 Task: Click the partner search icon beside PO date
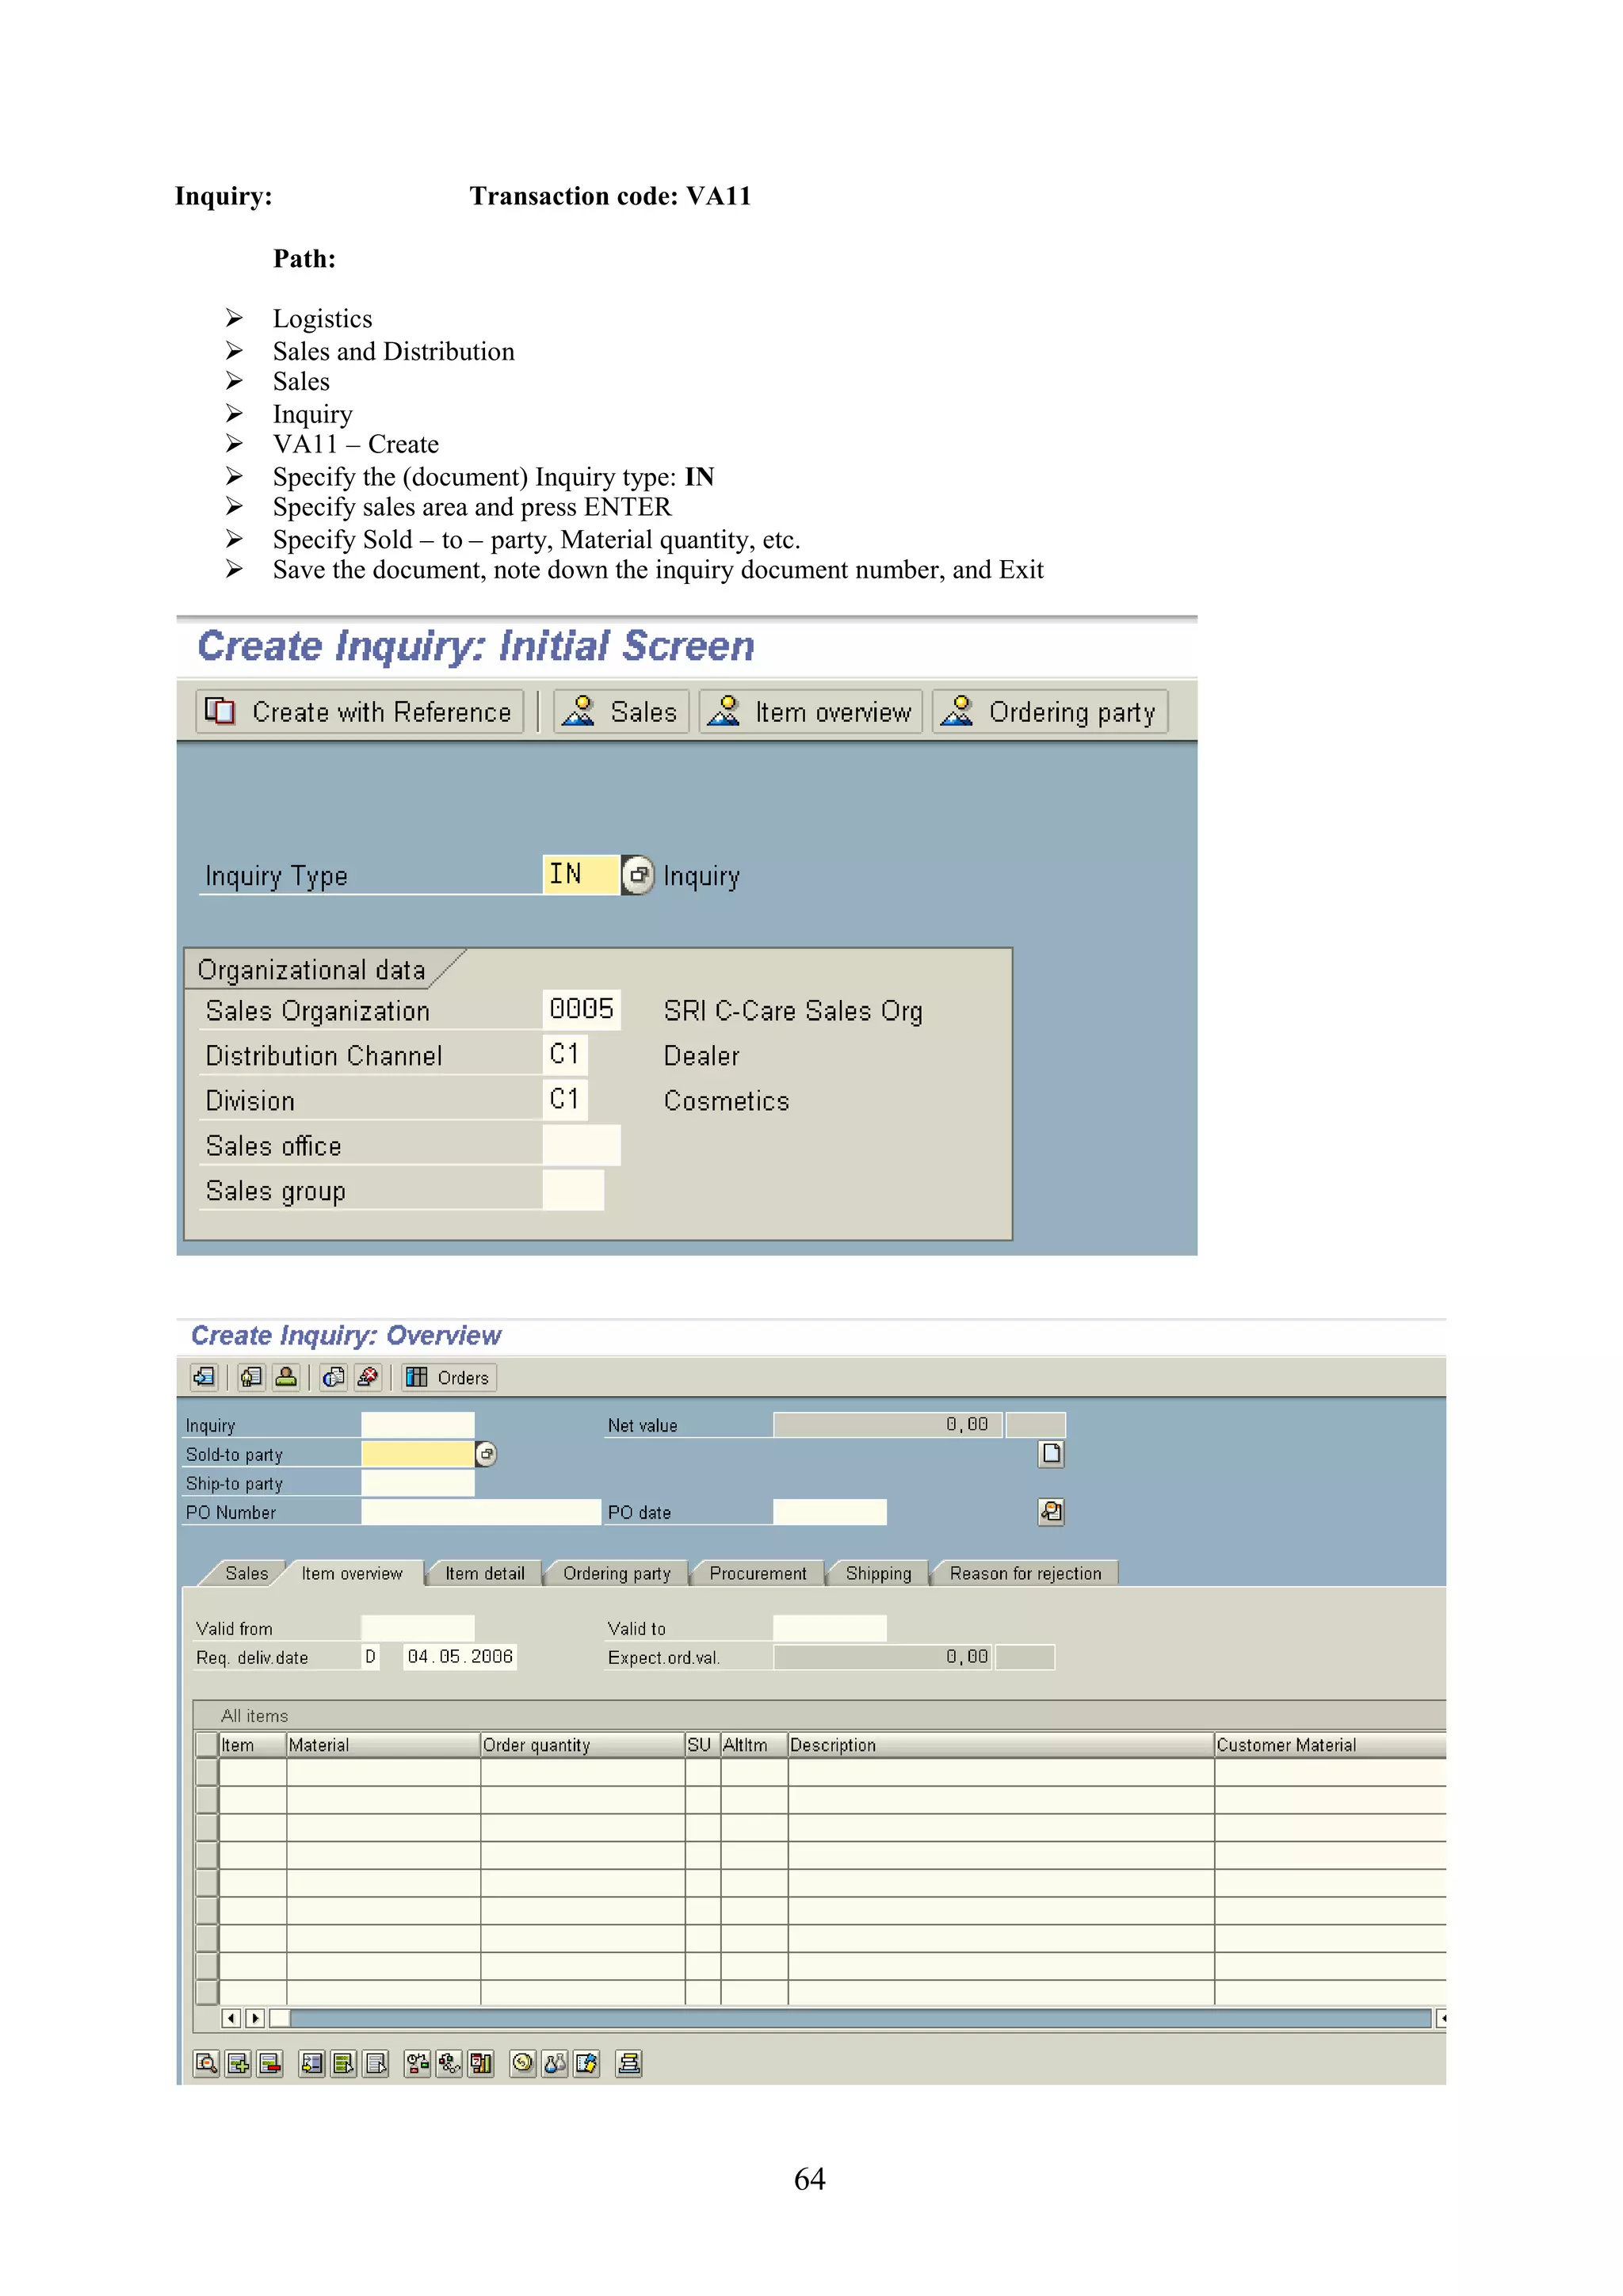1051,1511
